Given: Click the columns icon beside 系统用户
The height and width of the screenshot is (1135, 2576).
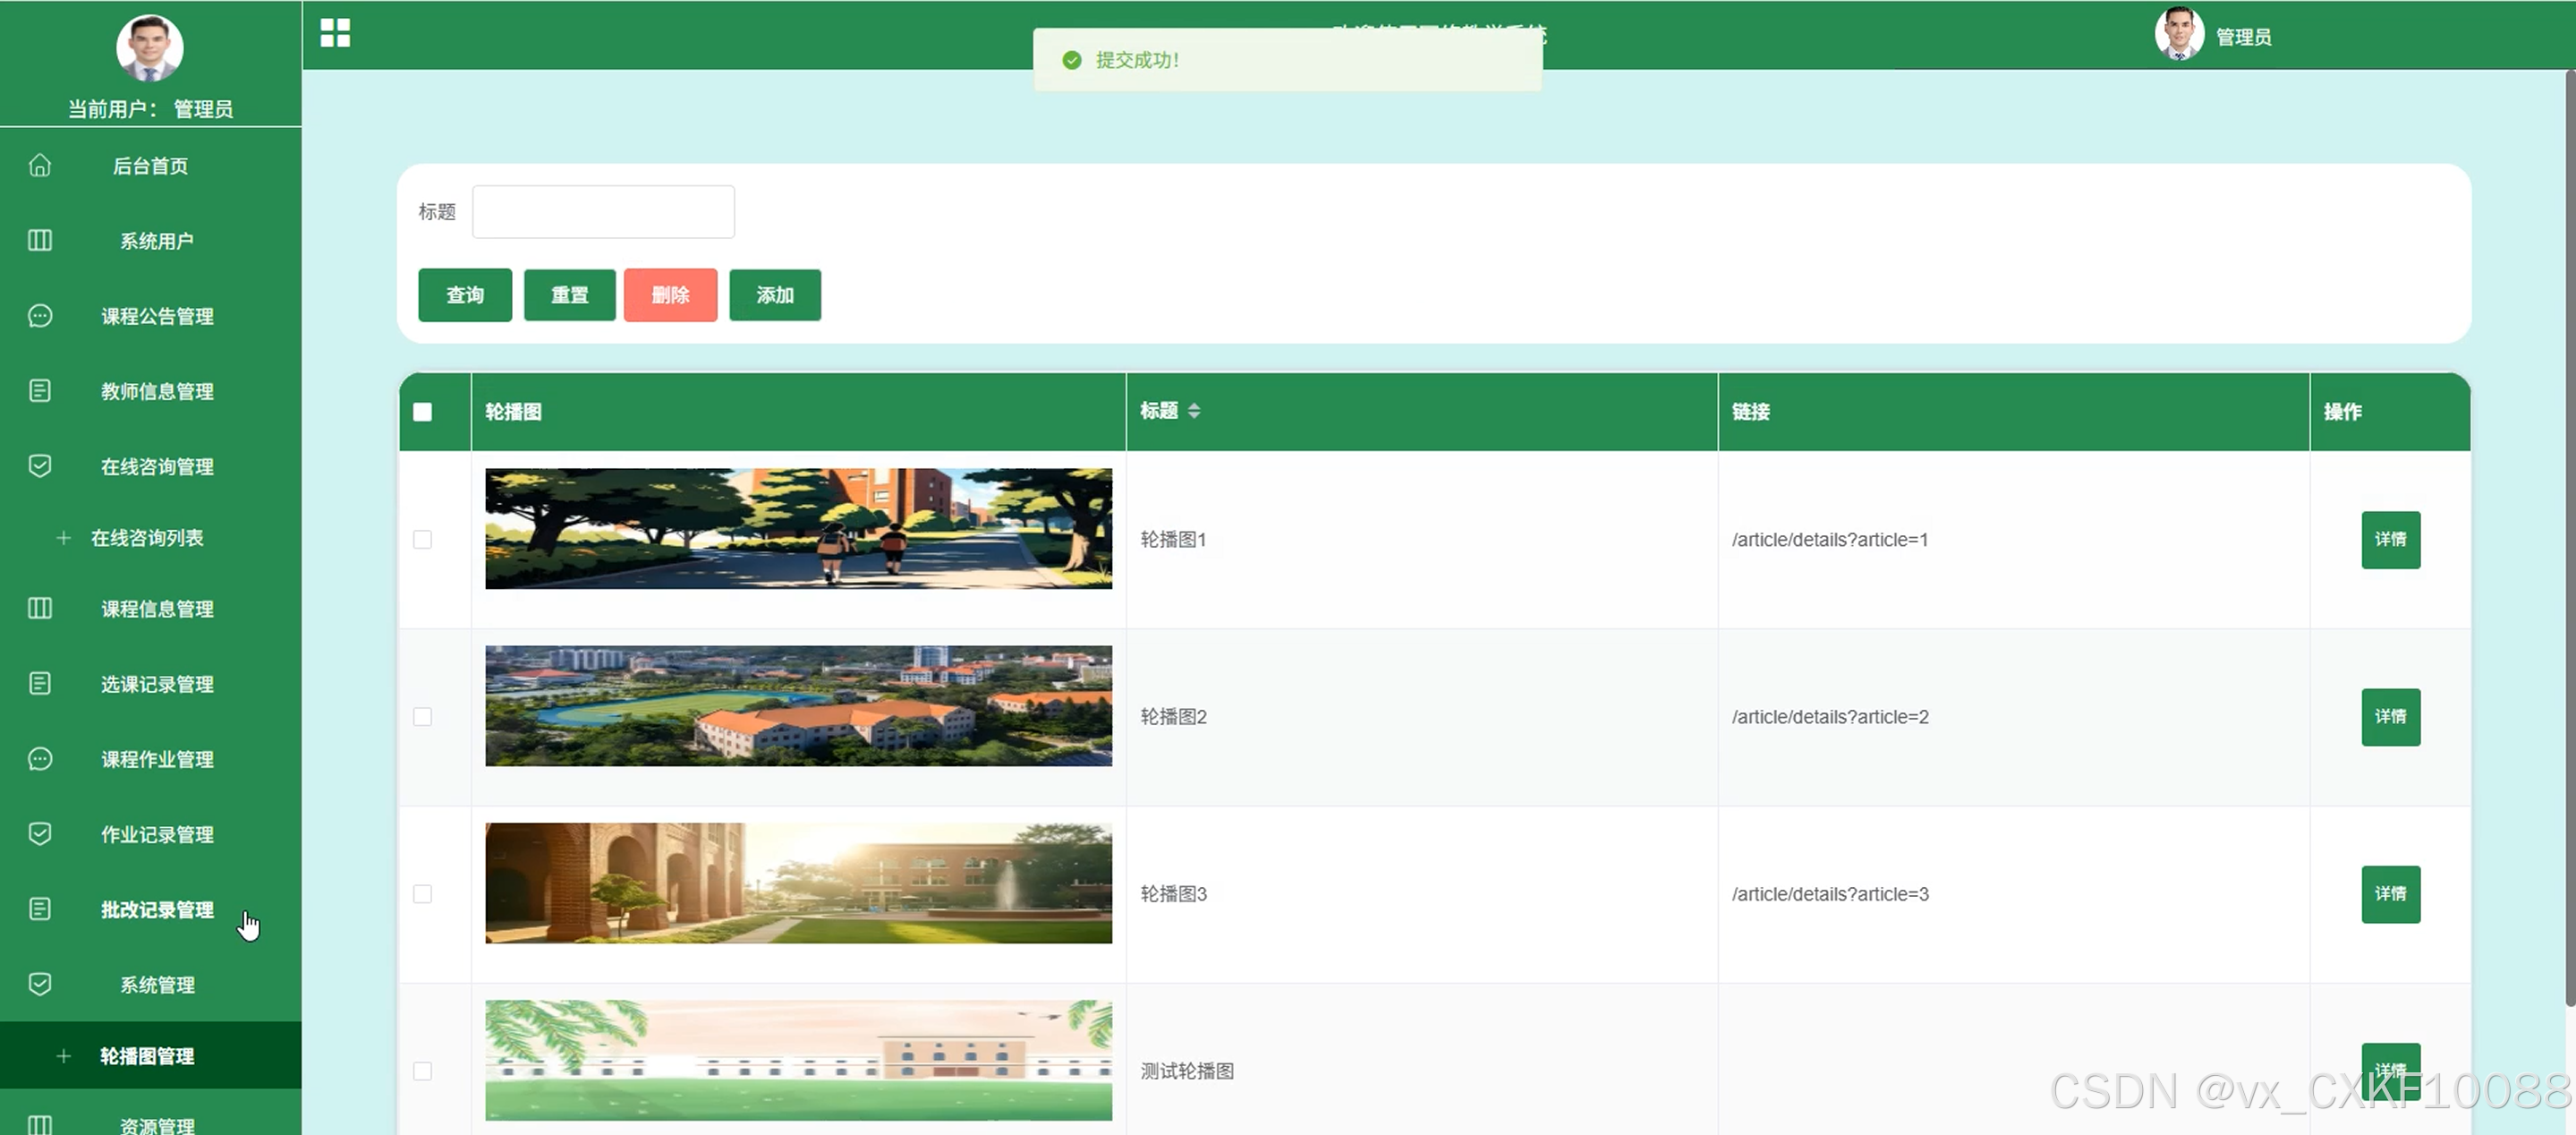Looking at the screenshot, I should (x=40, y=240).
